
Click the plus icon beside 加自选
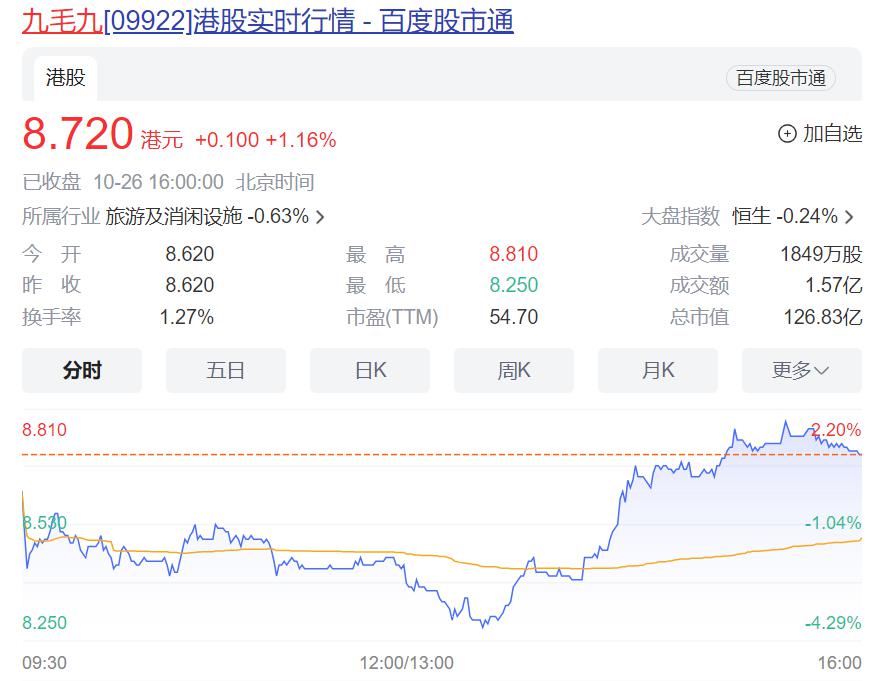coord(787,134)
